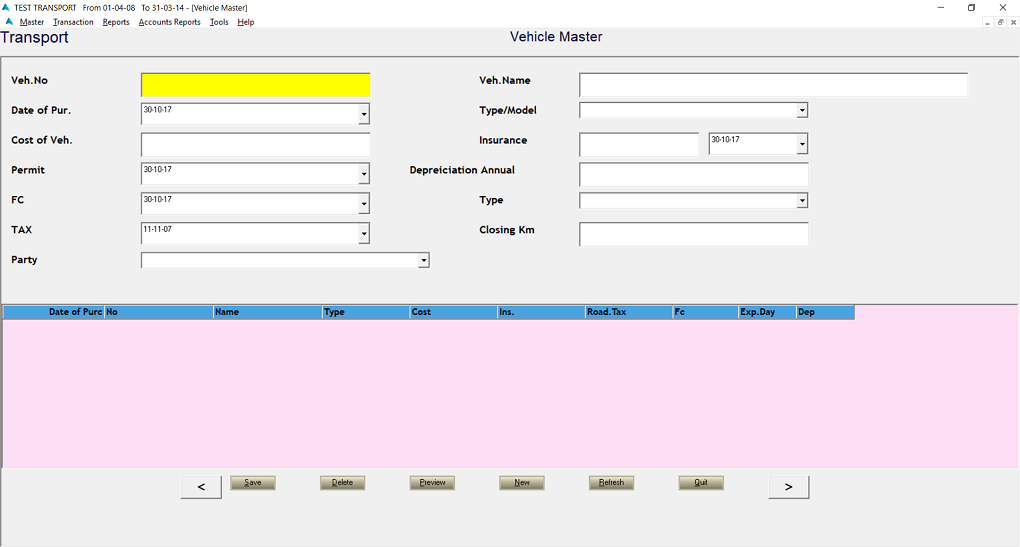Open the Transaction menu
Screen dimensions: 1020x547
click(x=73, y=22)
